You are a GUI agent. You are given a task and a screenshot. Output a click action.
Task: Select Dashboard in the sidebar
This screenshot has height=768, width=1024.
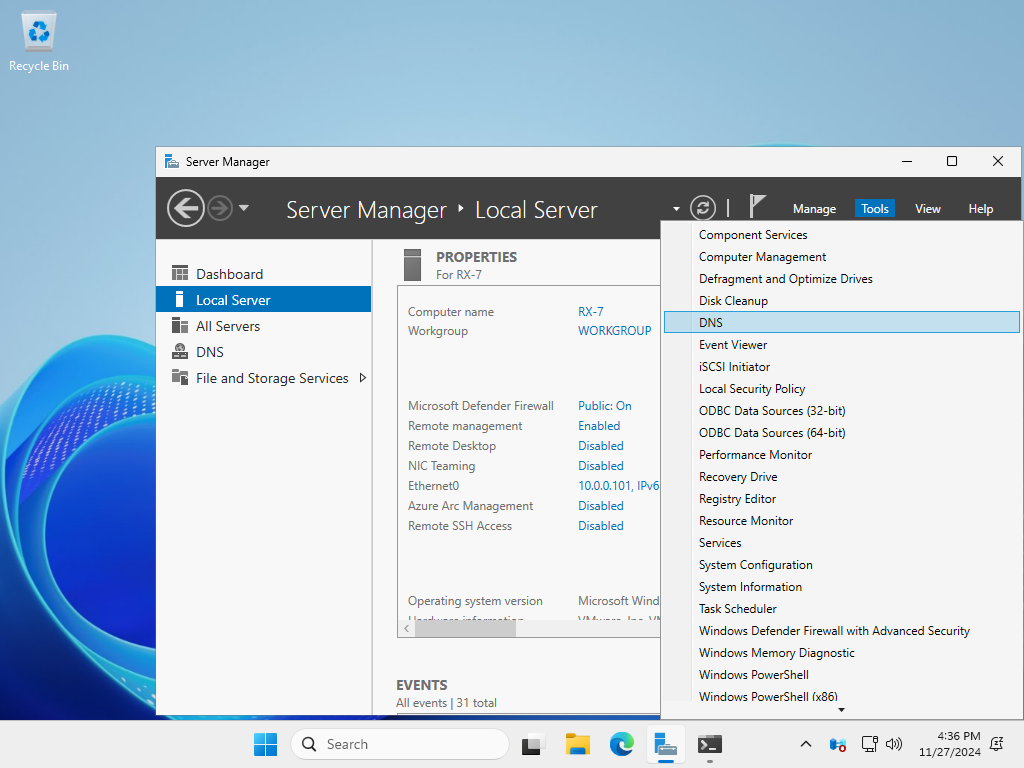264,274
